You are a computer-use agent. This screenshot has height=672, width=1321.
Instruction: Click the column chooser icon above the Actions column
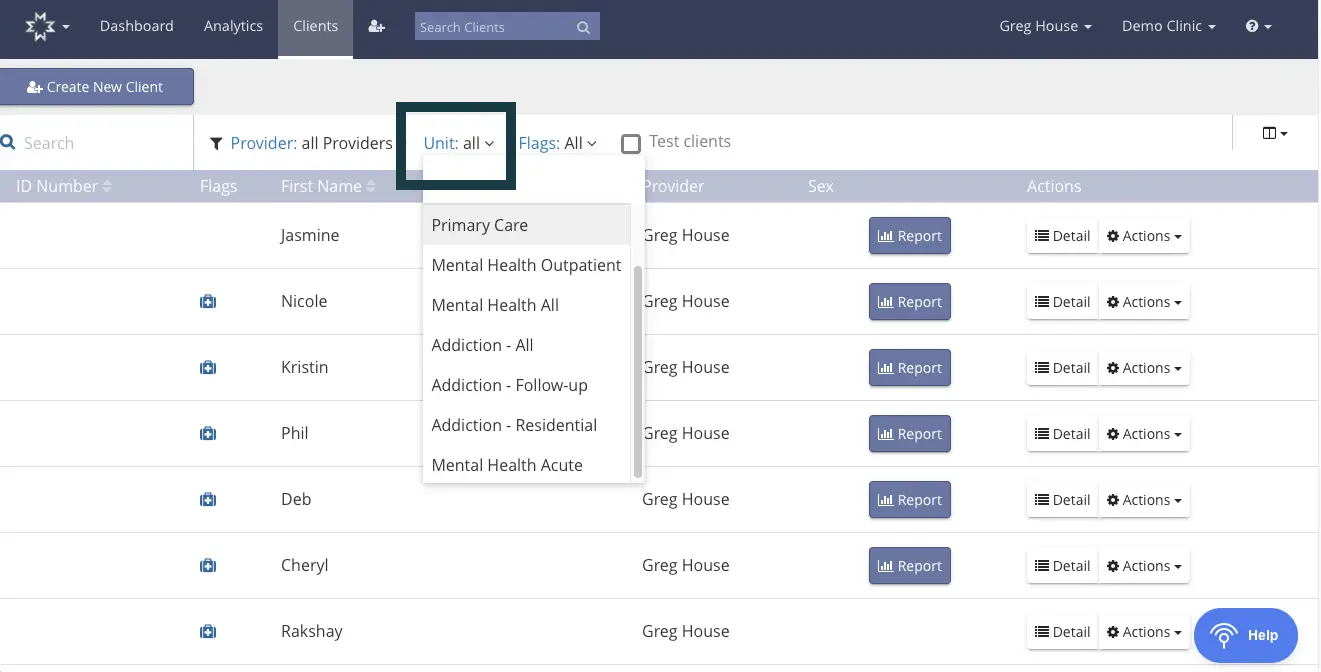click(1271, 131)
